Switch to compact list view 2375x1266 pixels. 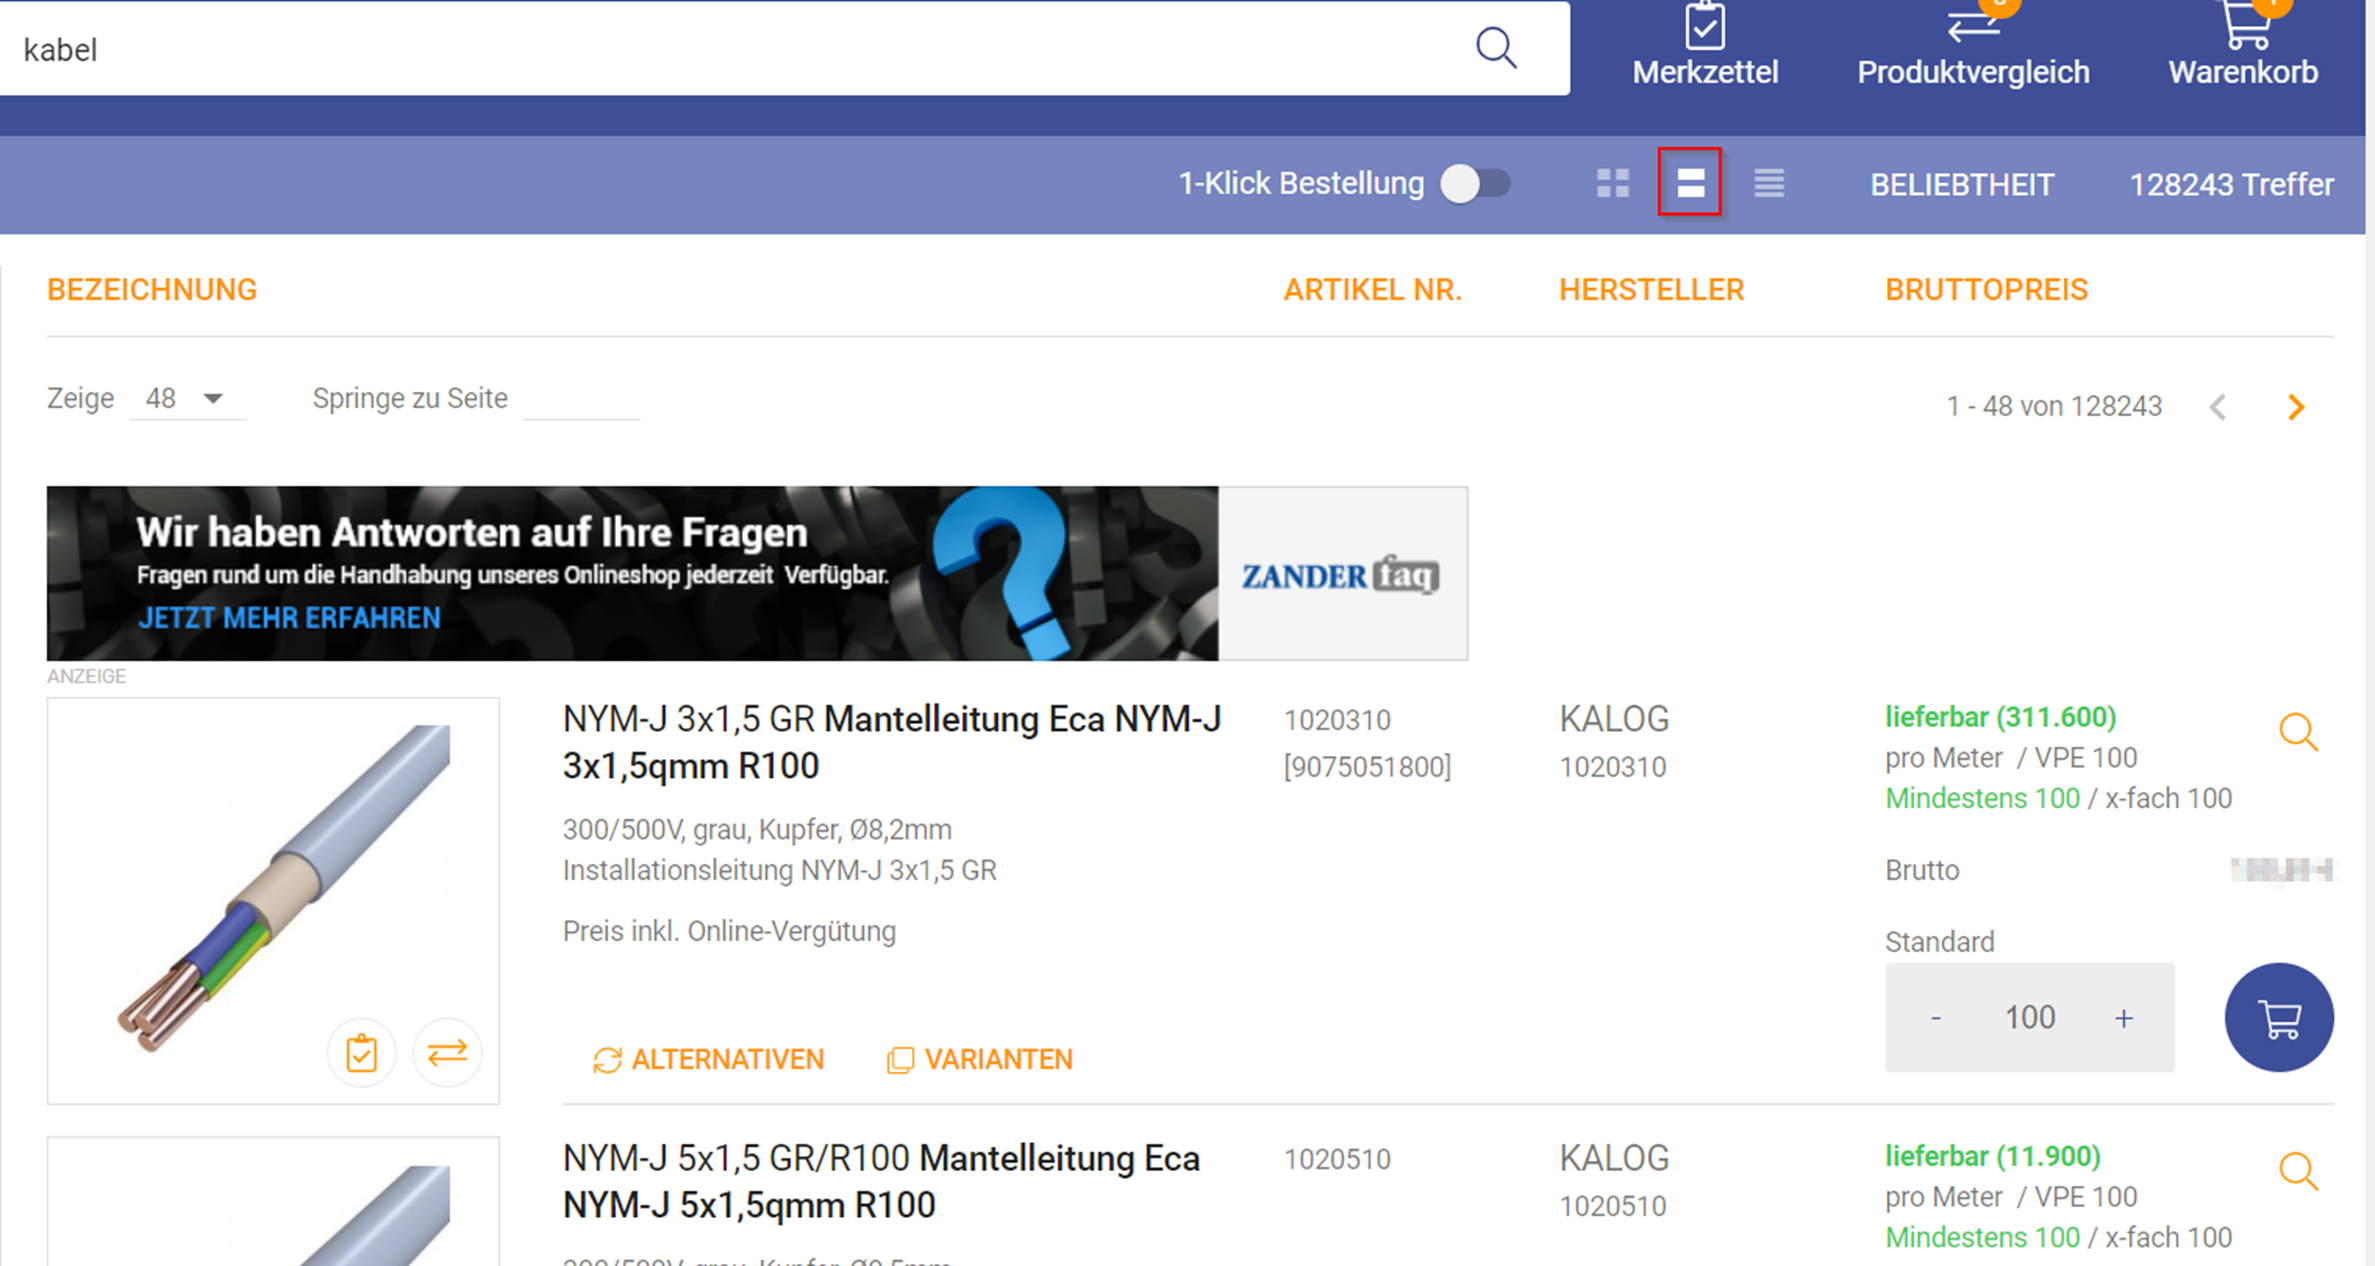(1768, 183)
